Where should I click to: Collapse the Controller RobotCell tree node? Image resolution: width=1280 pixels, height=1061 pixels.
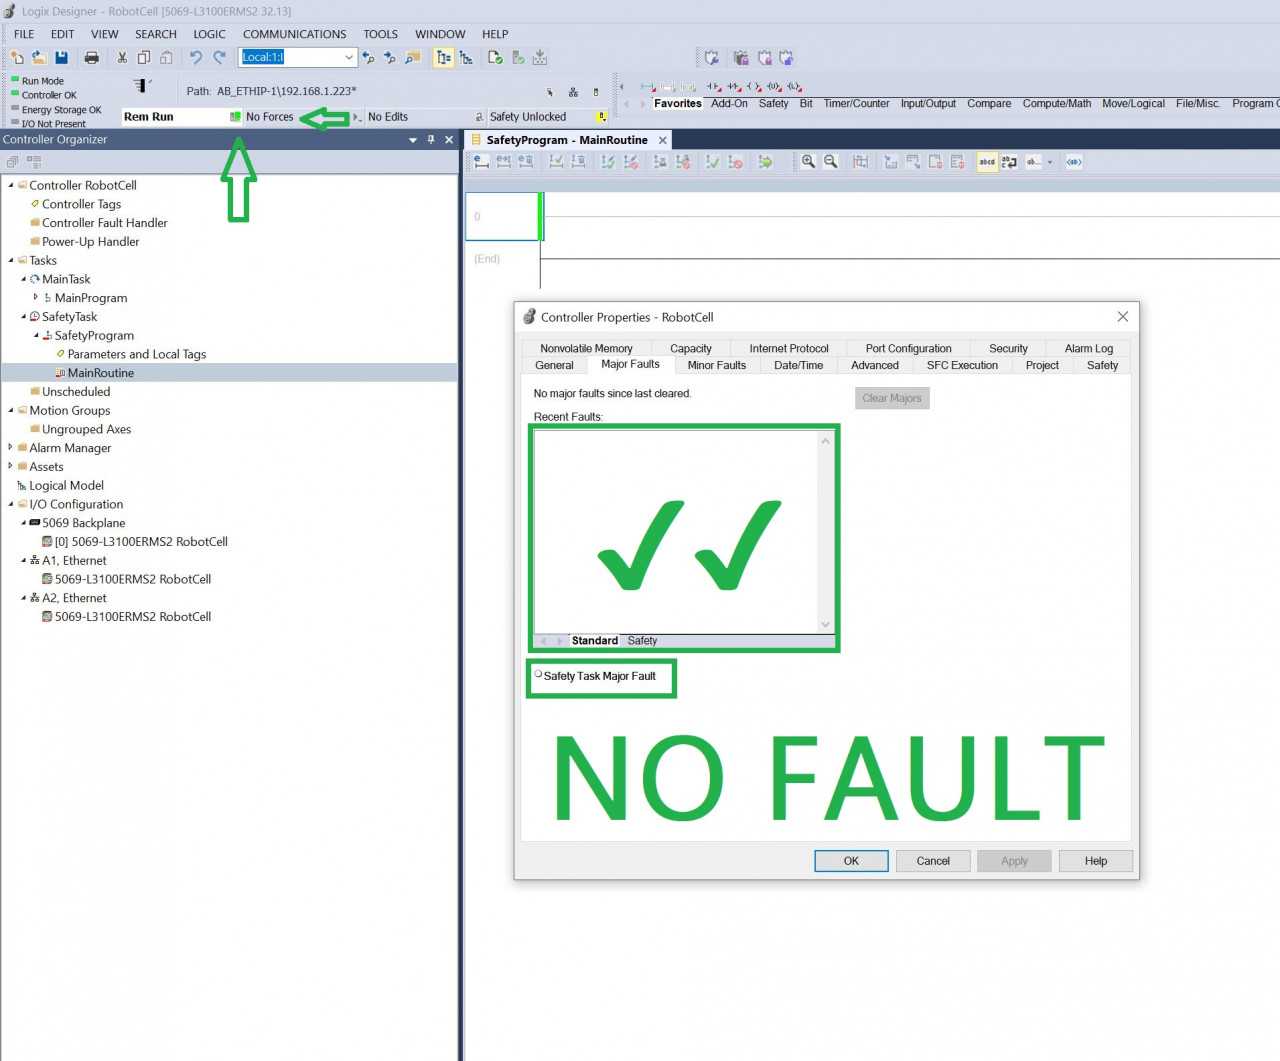click(11, 185)
